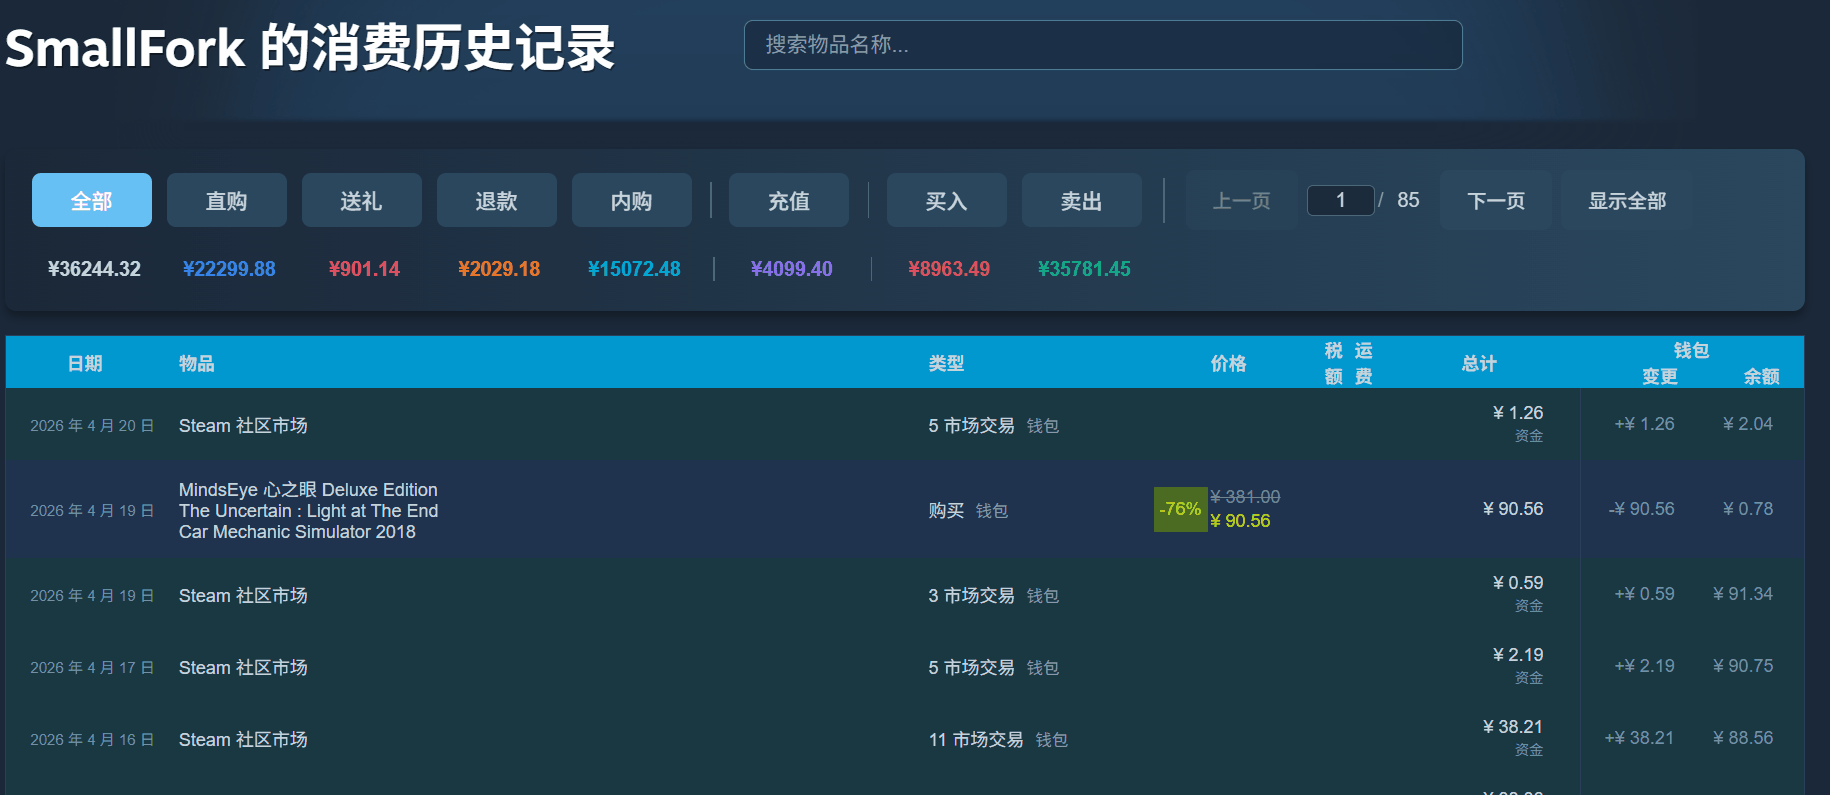This screenshot has width=1830, height=795.
Task: Show 买入 market purchases
Action: coord(946,201)
